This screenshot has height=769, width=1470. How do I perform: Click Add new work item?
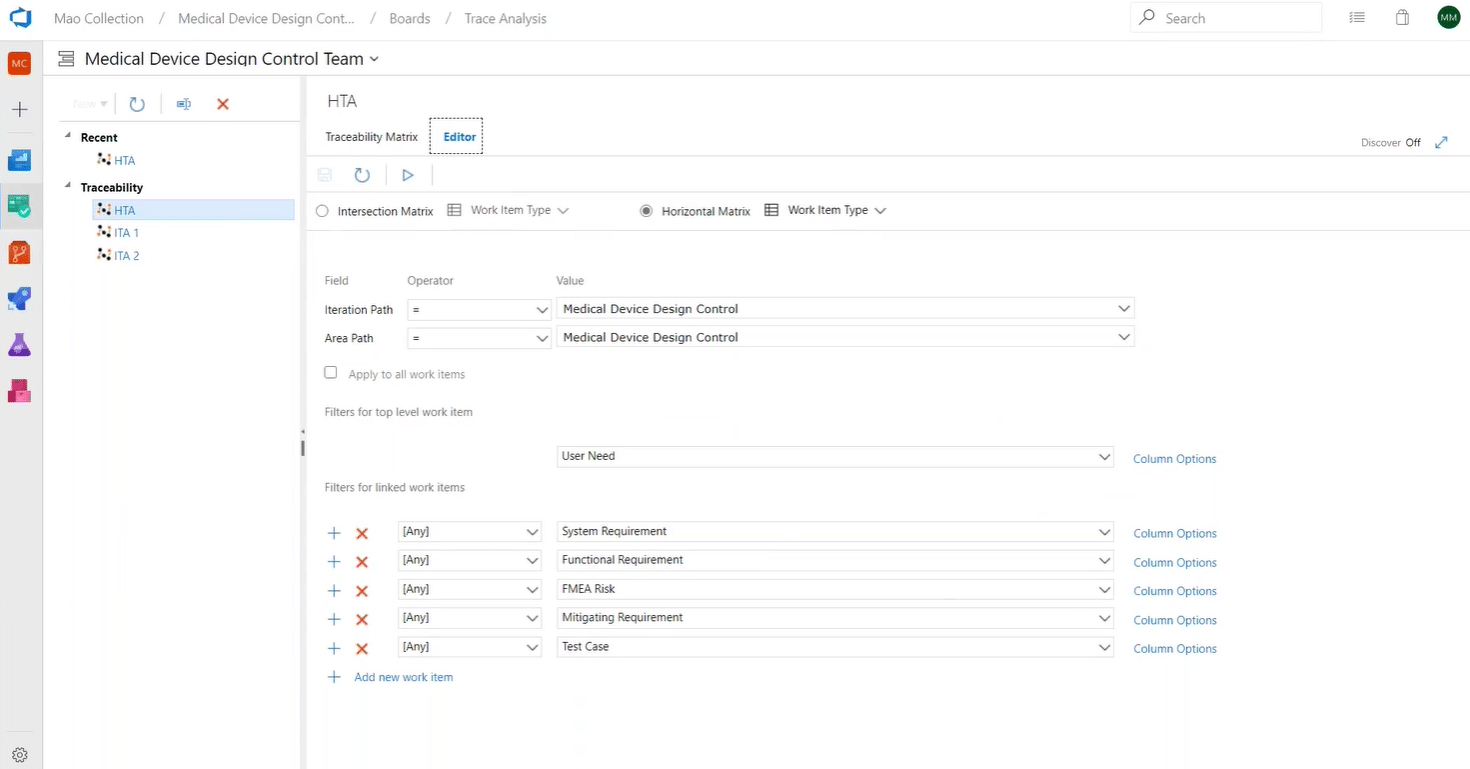coord(403,677)
